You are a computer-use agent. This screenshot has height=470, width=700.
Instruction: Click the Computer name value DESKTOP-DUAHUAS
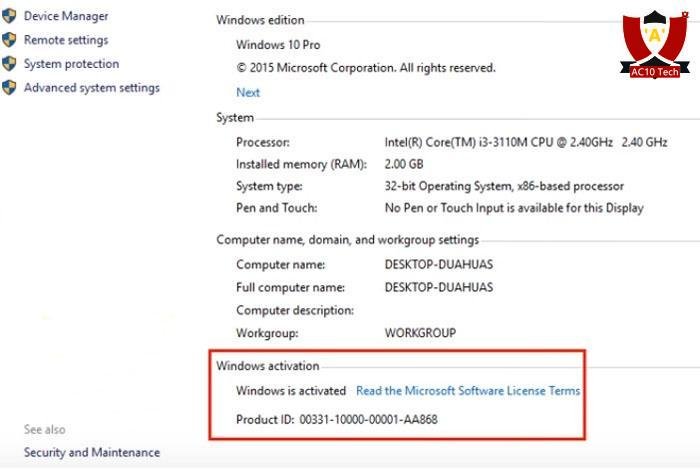click(439, 264)
